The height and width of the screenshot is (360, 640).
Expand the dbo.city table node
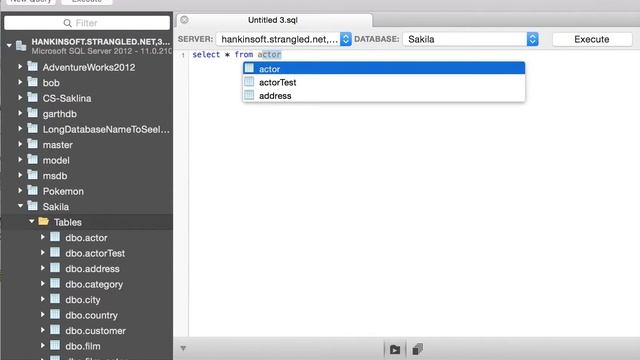pyautogui.click(x=42, y=299)
